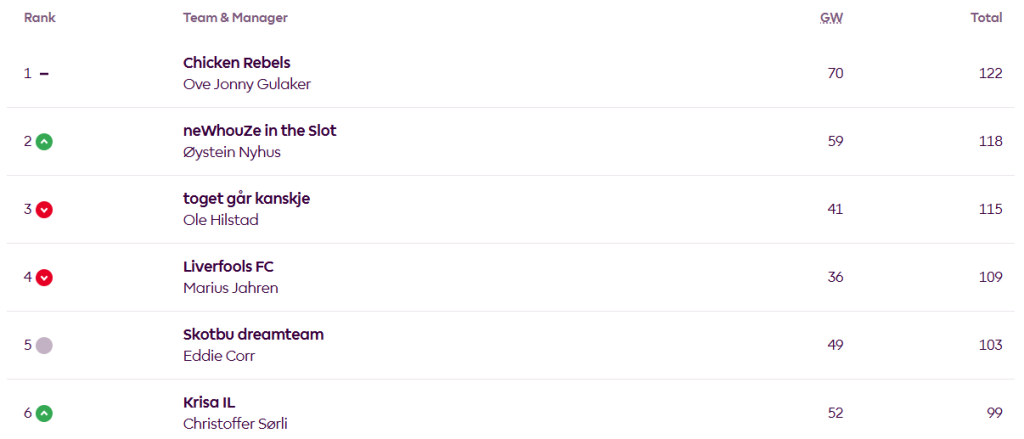Click the red down-arrow beside rank 4
Image resolution: width=1024 pixels, height=439 pixels.
click(44, 277)
